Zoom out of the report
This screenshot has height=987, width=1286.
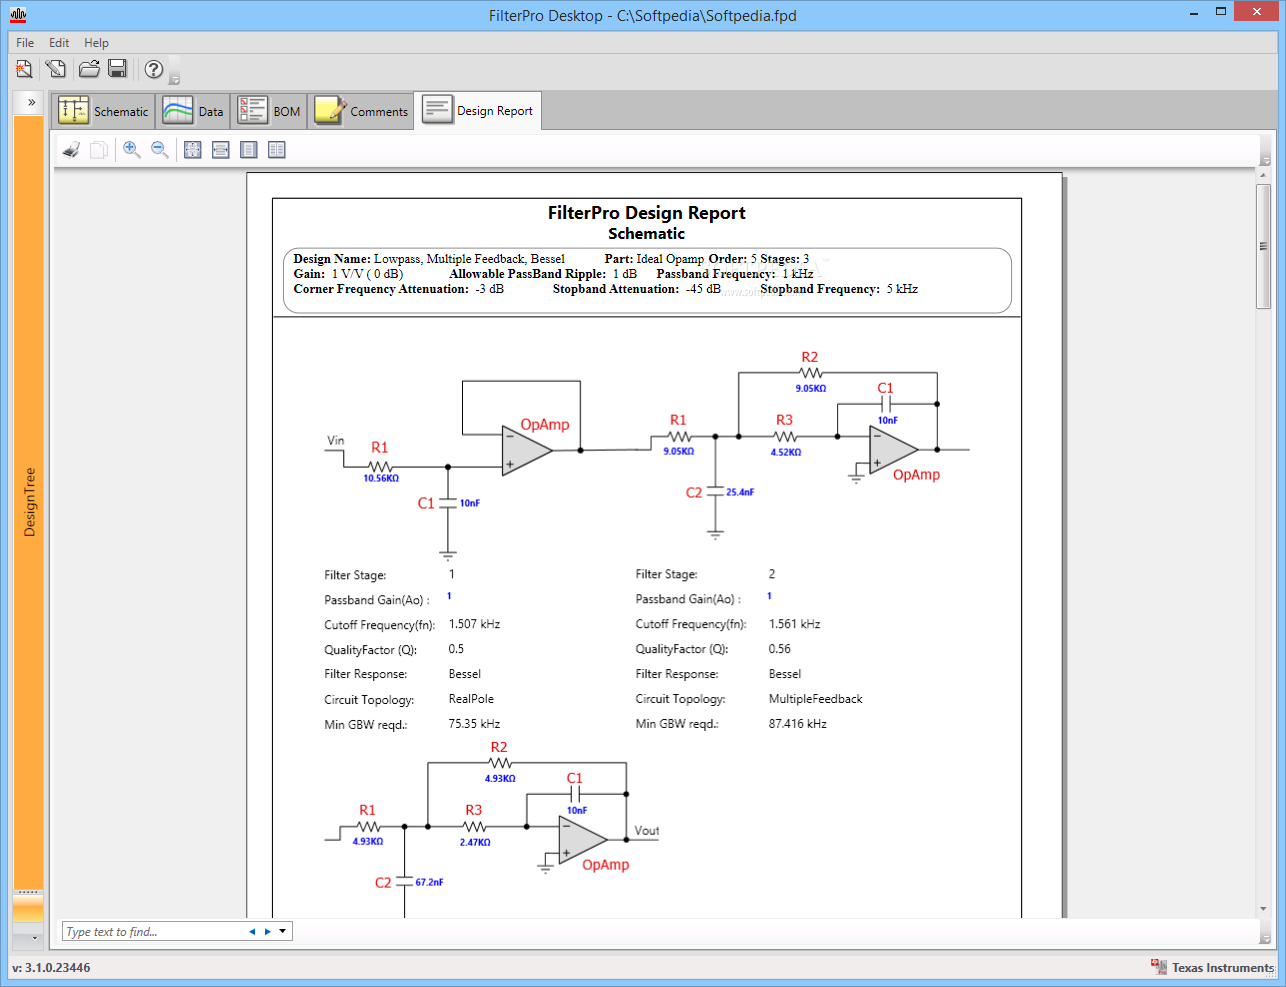159,150
